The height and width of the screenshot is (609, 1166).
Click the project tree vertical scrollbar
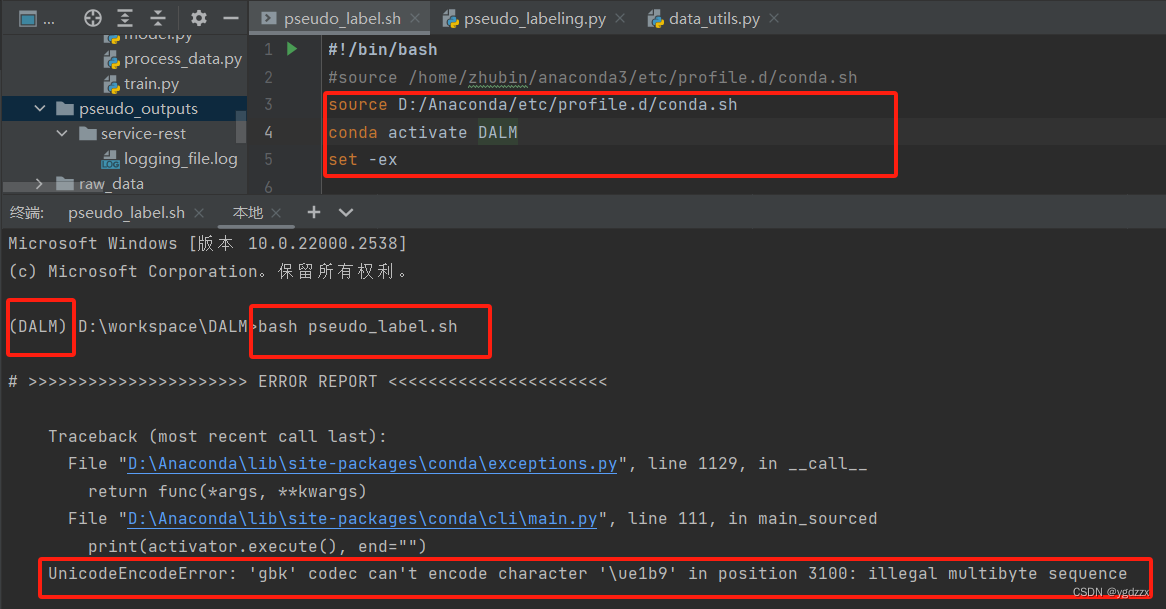point(241,126)
